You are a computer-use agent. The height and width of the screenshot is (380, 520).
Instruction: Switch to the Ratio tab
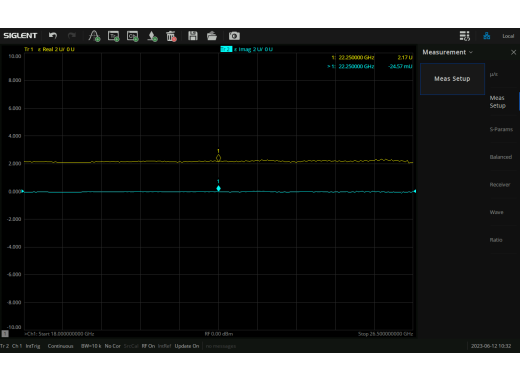[496, 240]
